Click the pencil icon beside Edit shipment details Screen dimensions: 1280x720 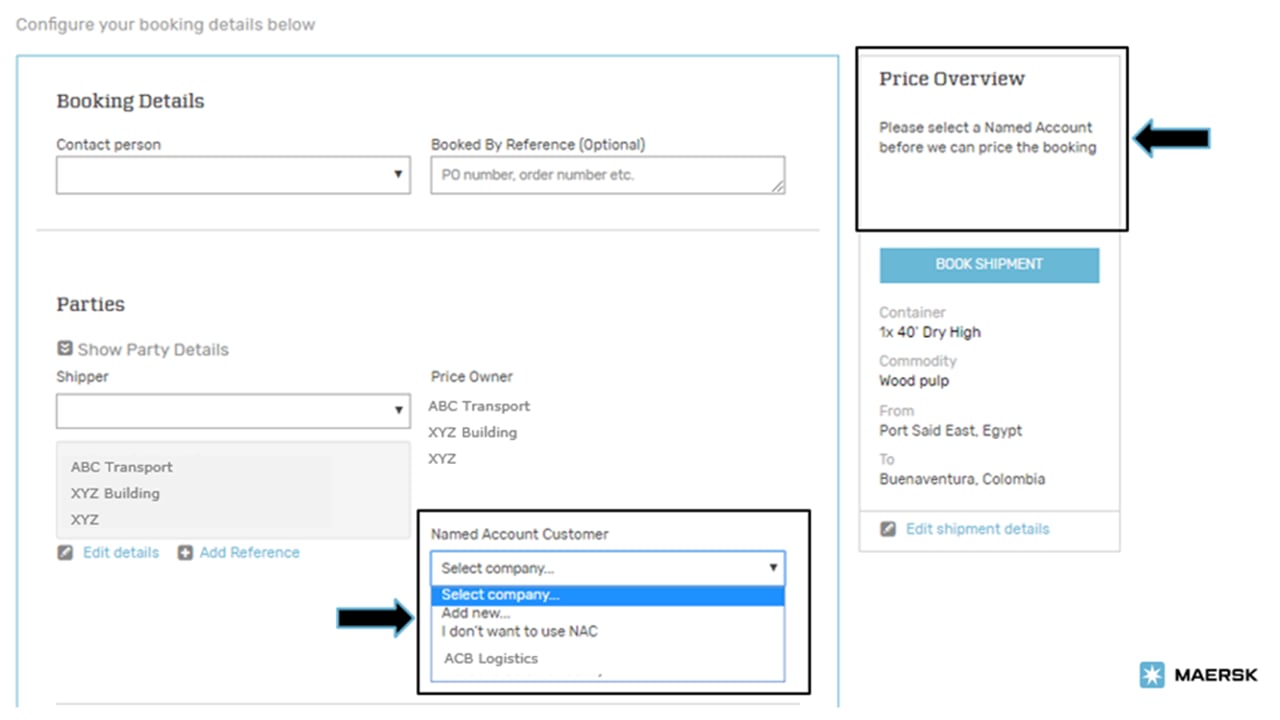point(888,529)
